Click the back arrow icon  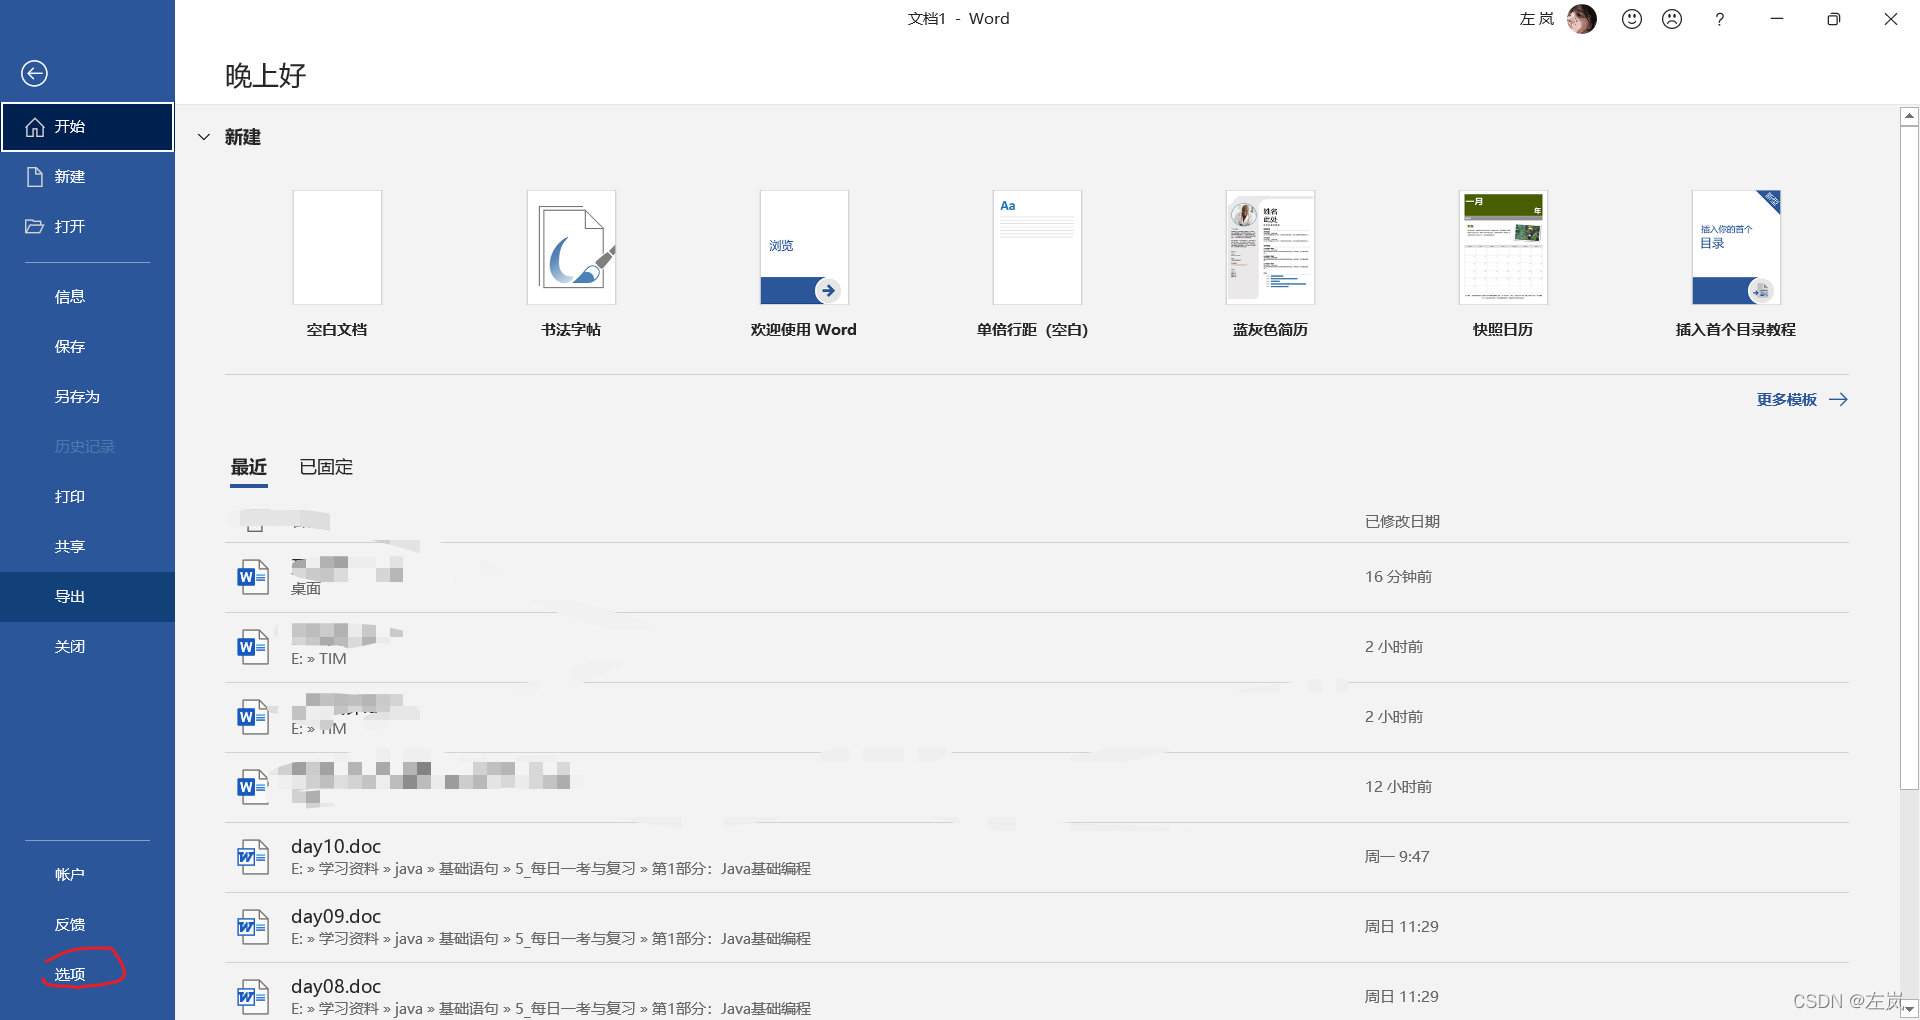[x=34, y=73]
